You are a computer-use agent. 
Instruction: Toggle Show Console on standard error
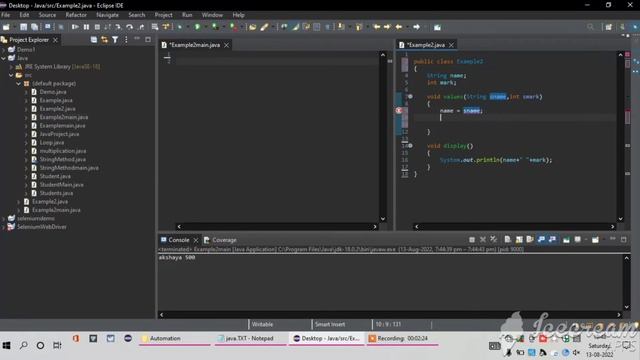pos(552,240)
